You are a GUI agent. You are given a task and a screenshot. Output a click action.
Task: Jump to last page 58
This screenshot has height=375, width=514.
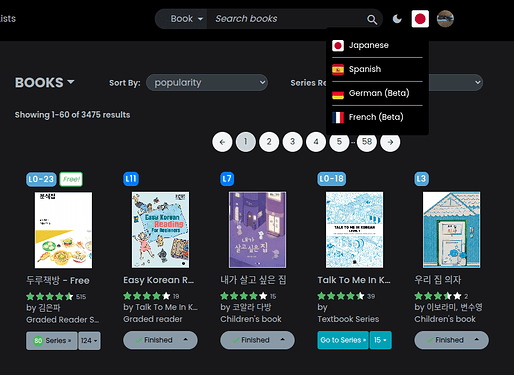[367, 142]
